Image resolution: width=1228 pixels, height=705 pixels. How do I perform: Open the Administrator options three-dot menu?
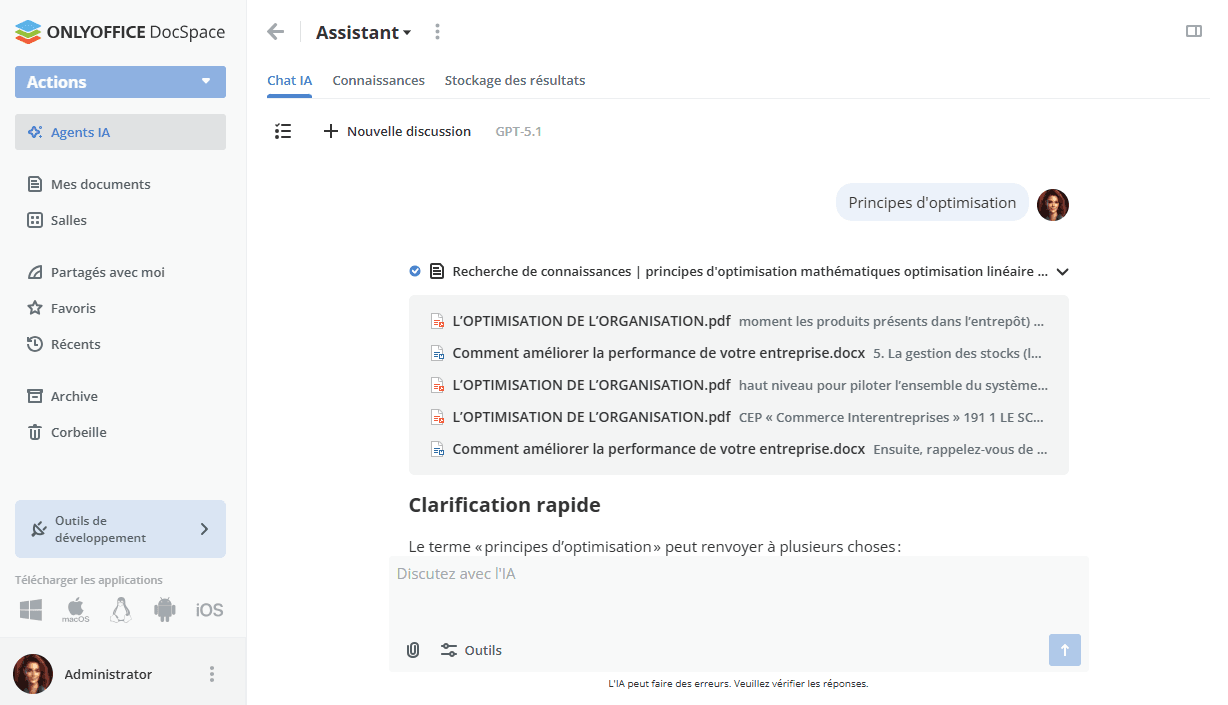(x=211, y=674)
